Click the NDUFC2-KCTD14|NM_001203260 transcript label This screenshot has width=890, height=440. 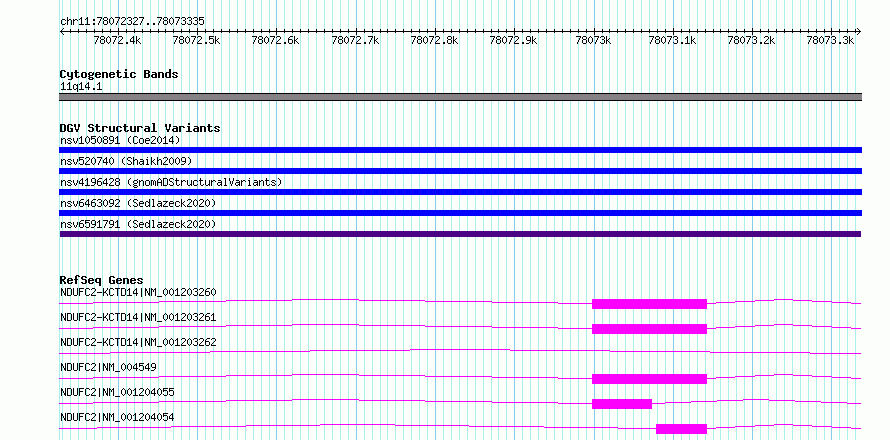point(138,292)
